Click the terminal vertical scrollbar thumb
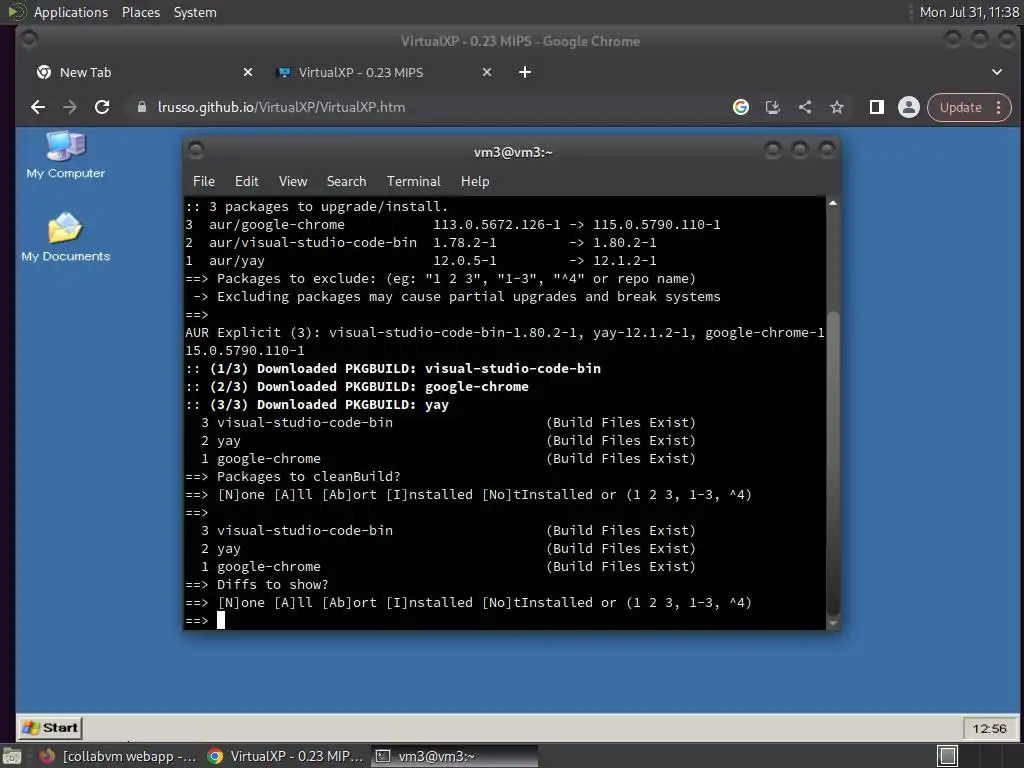Screen dimensions: 1024x768 (x=833, y=464)
